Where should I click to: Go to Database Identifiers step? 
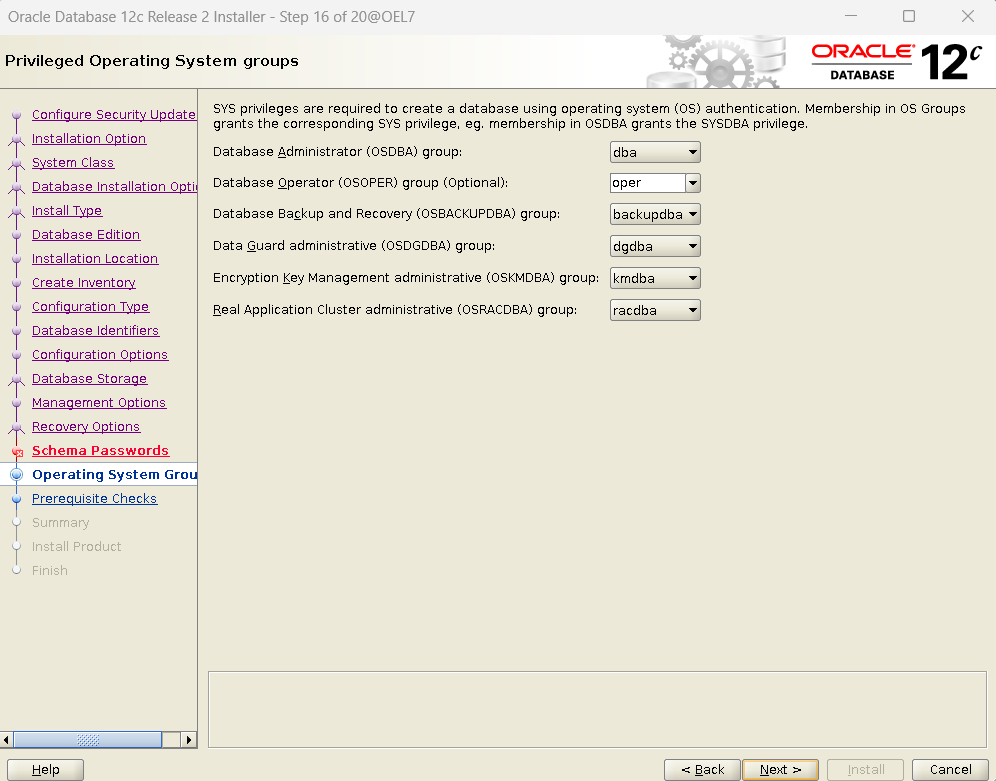[95, 331]
